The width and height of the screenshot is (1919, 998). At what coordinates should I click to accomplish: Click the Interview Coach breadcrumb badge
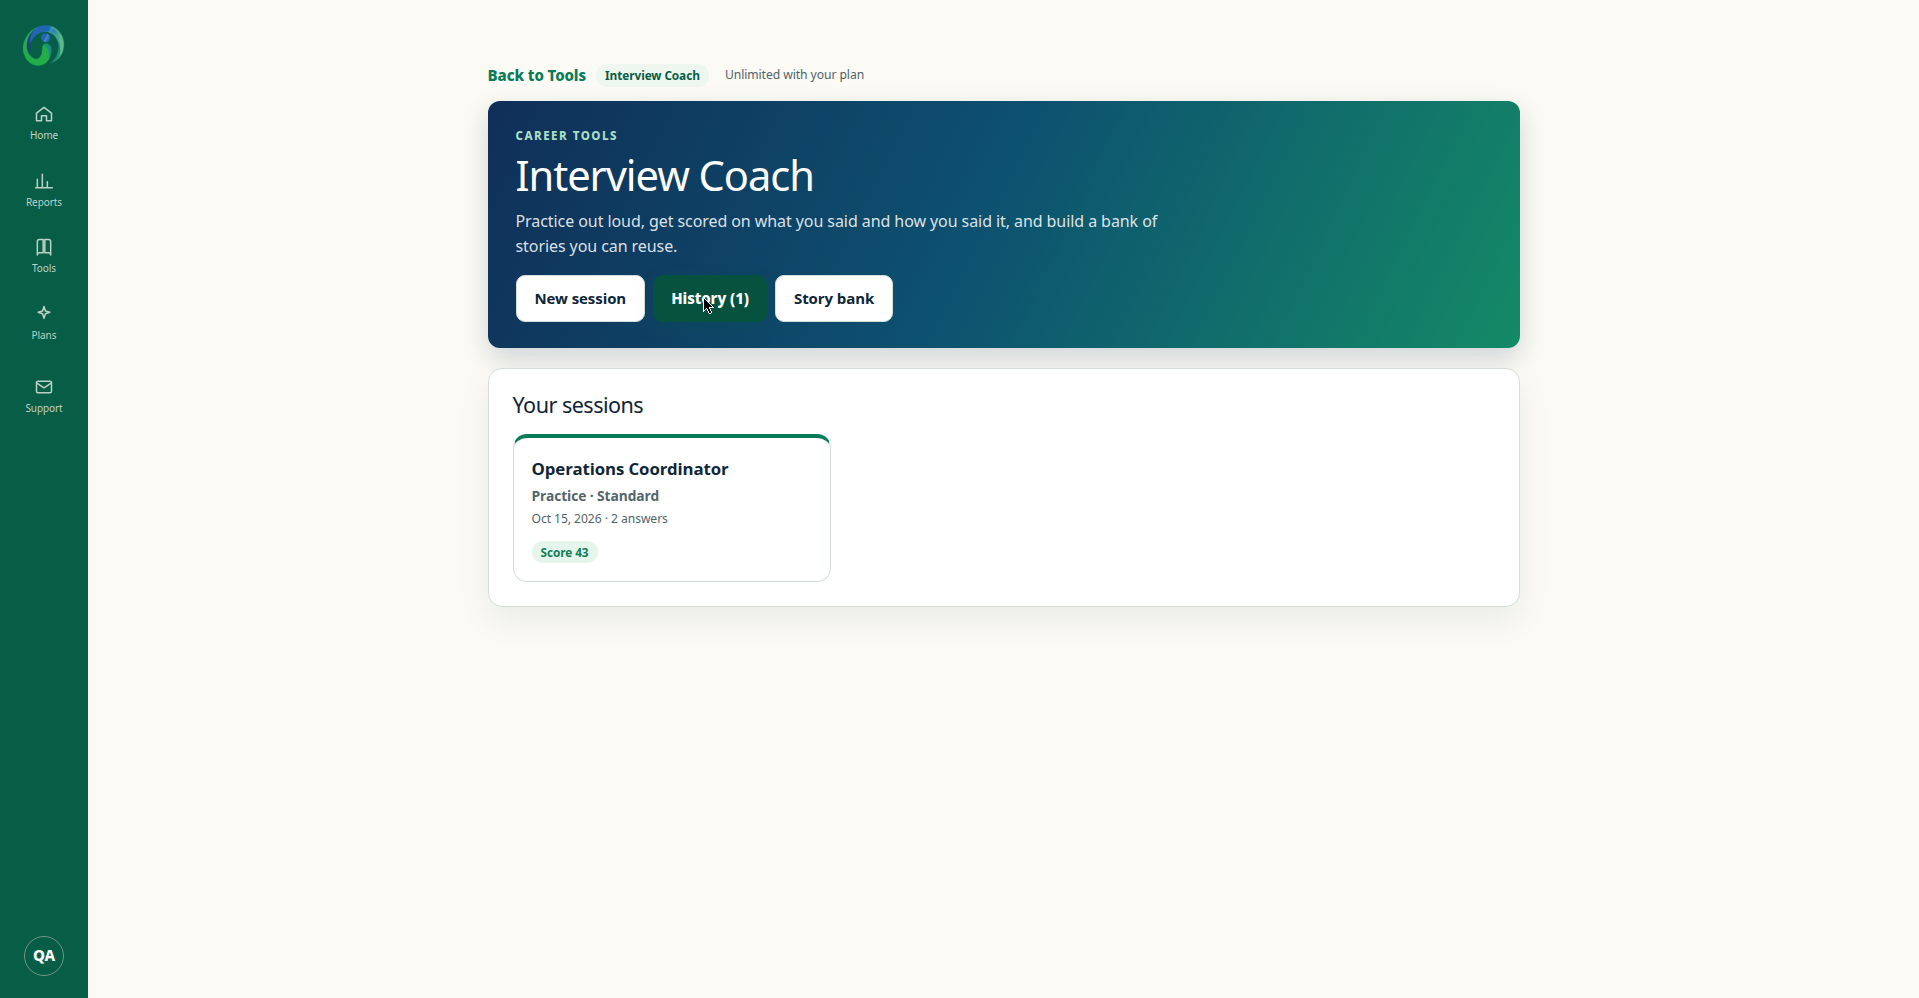[x=652, y=76]
